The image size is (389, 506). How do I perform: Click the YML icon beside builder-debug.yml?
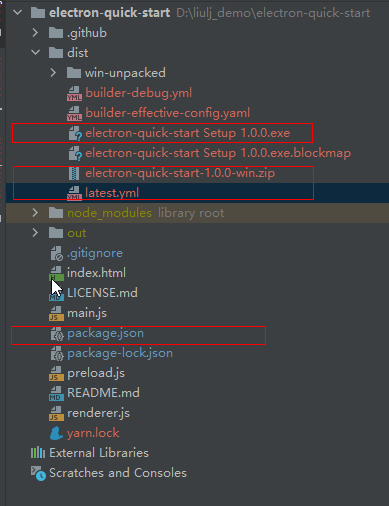[x=74, y=93]
